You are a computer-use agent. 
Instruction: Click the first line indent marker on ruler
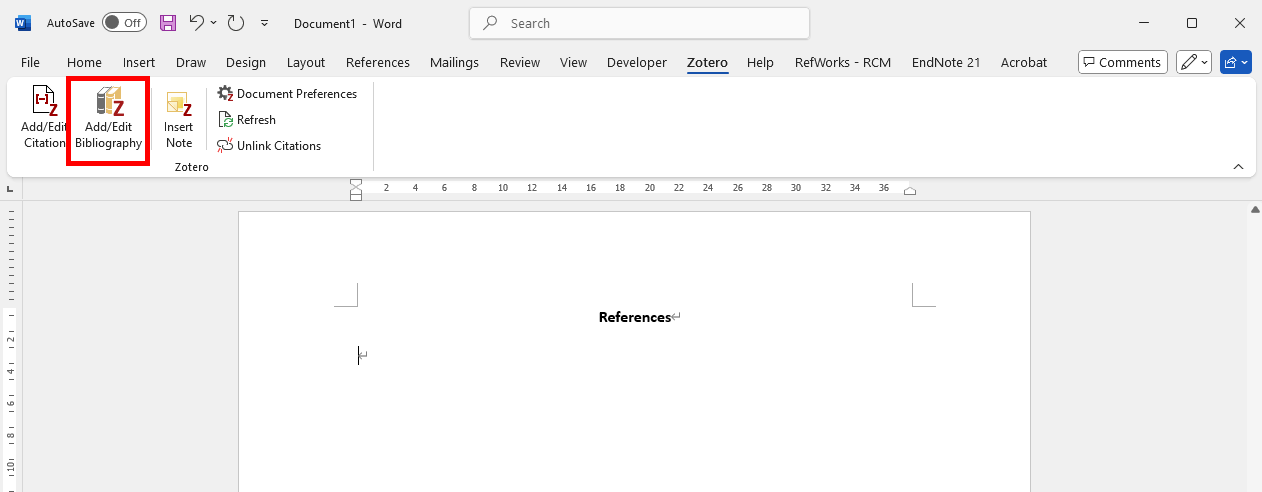356,184
